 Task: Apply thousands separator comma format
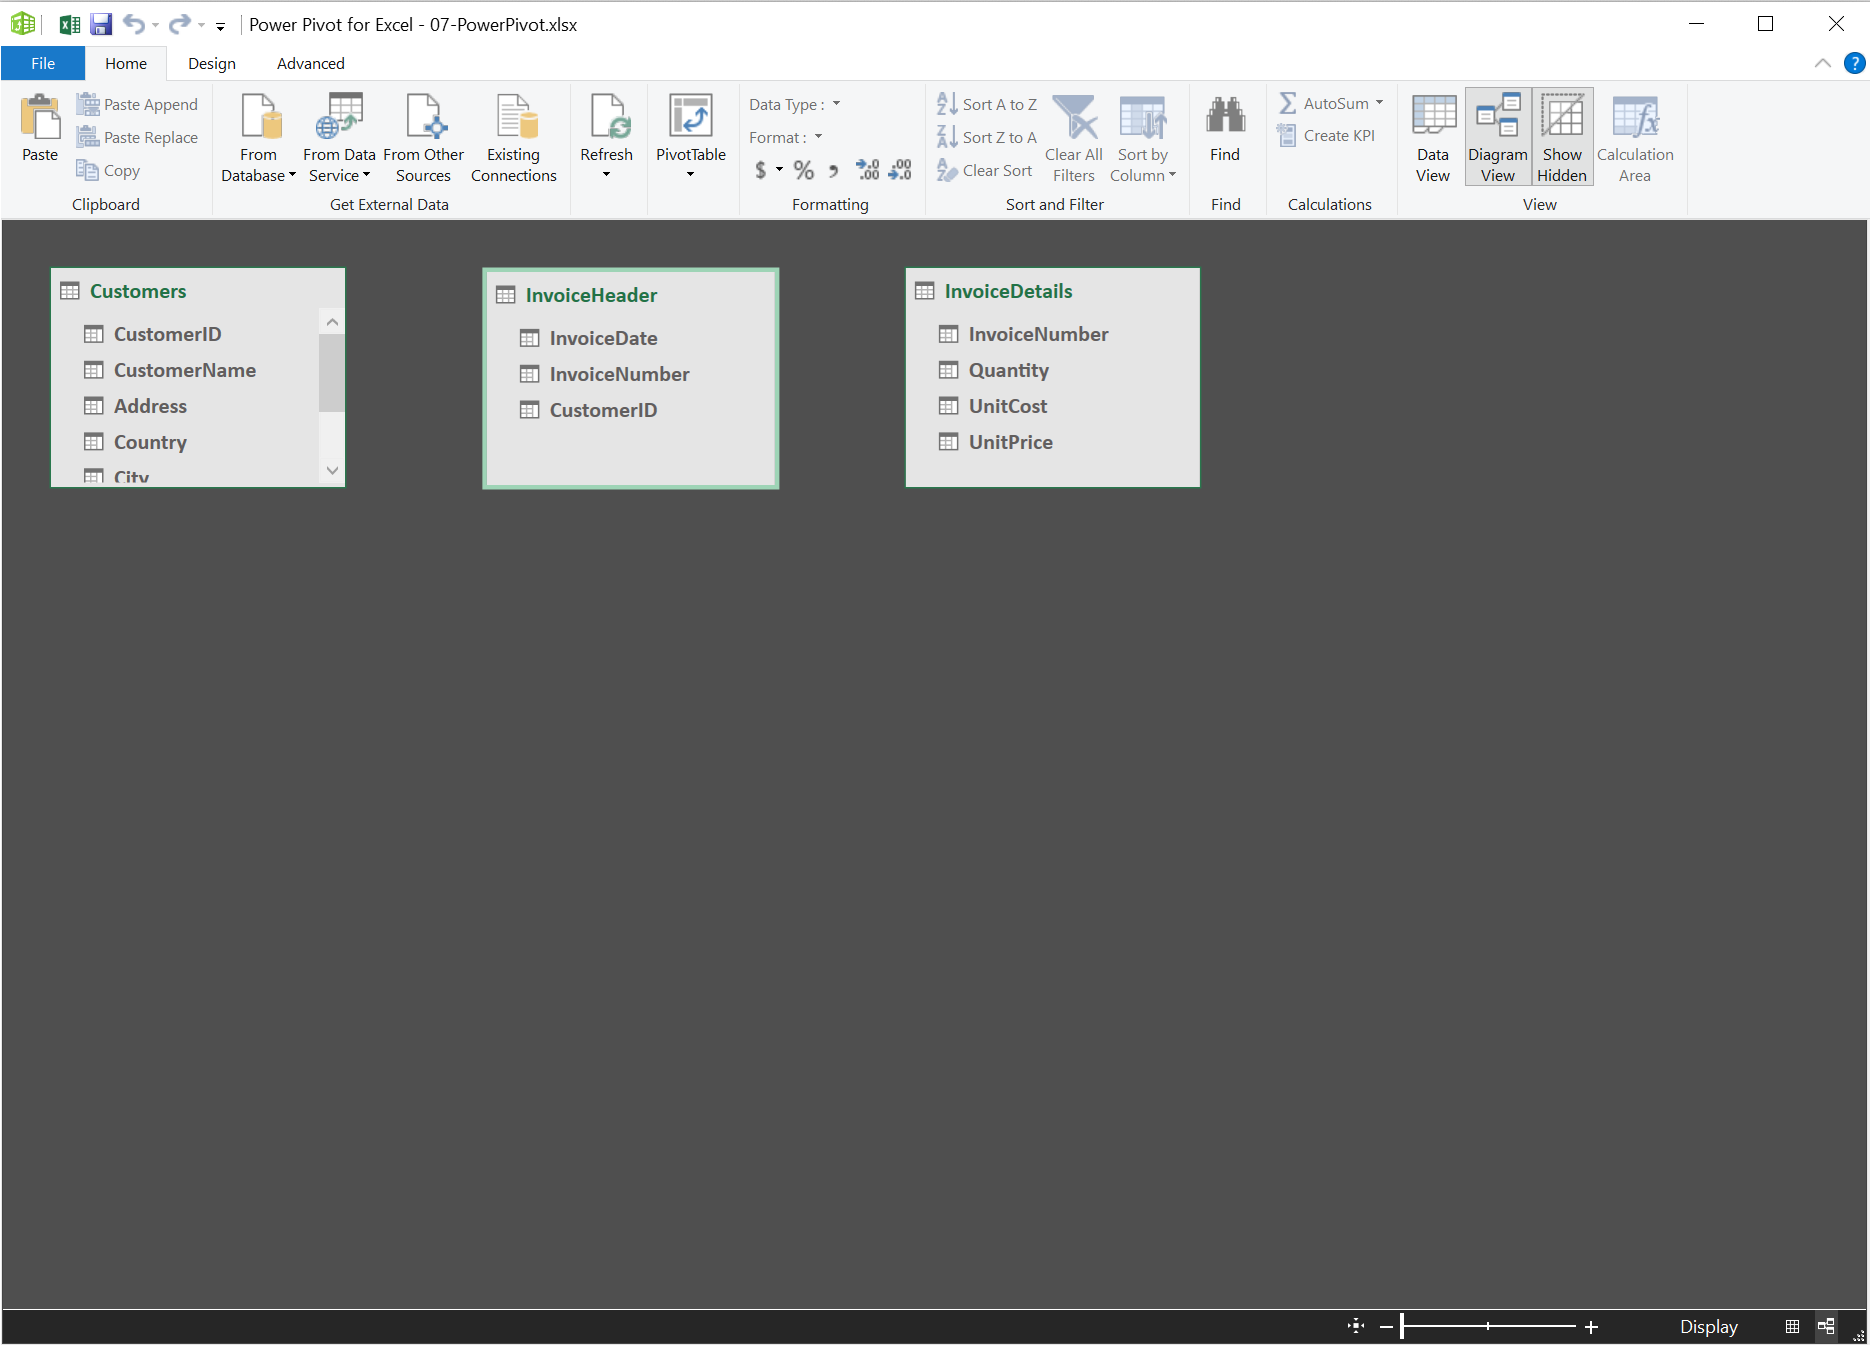pyautogui.click(x=833, y=170)
